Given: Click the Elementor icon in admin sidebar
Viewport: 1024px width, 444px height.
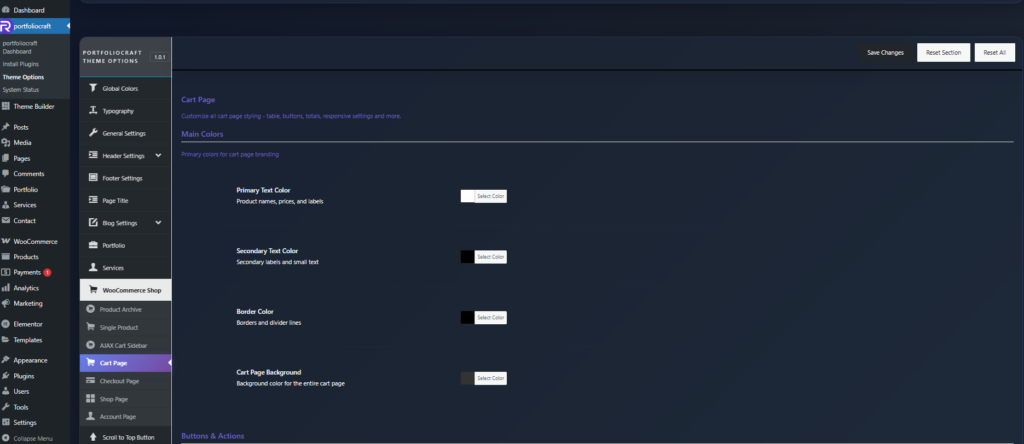Looking at the screenshot, I should pos(6,324).
